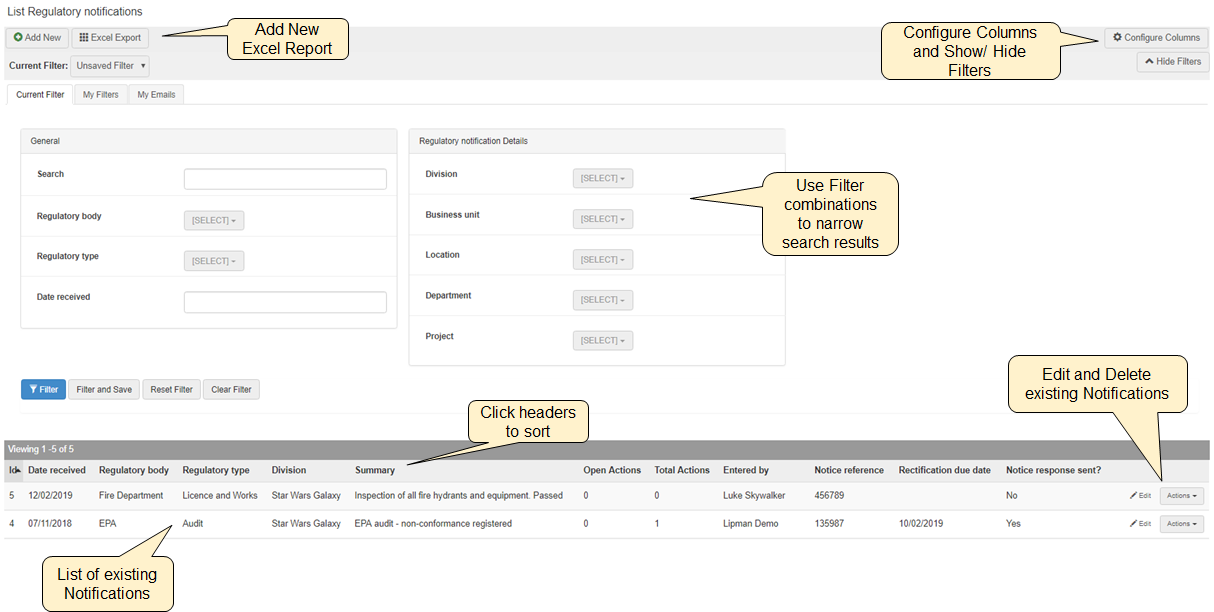Viewport: 1214px width, 612px height.
Task: Export the list with Excel Export
Action: click(x=110, y=38)
